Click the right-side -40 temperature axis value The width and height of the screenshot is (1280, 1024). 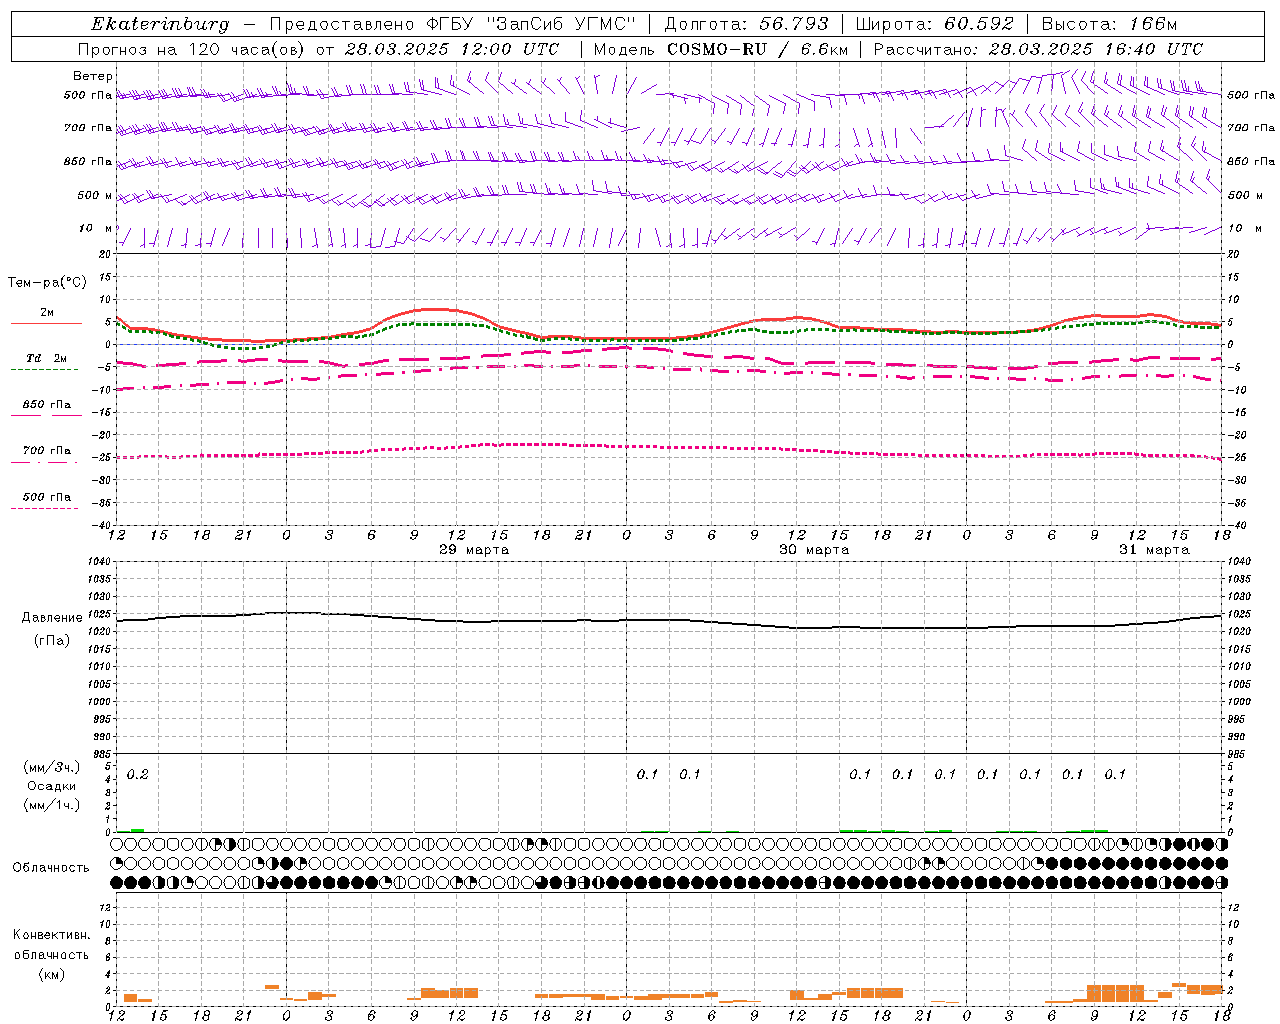pos(1236,525)
